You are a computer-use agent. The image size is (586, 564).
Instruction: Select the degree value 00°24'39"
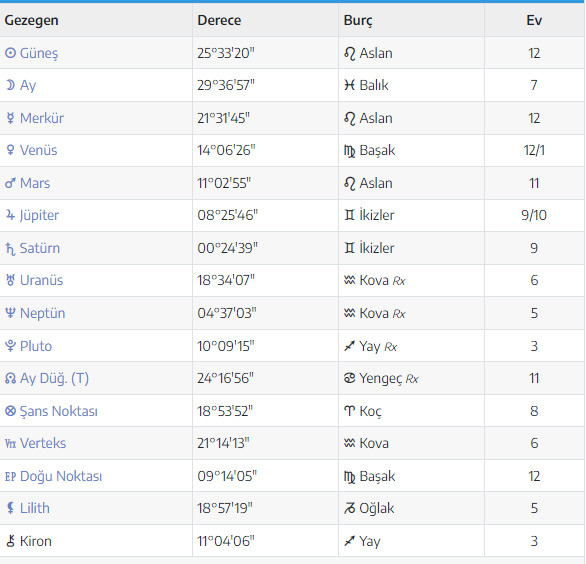pos(228,248)
